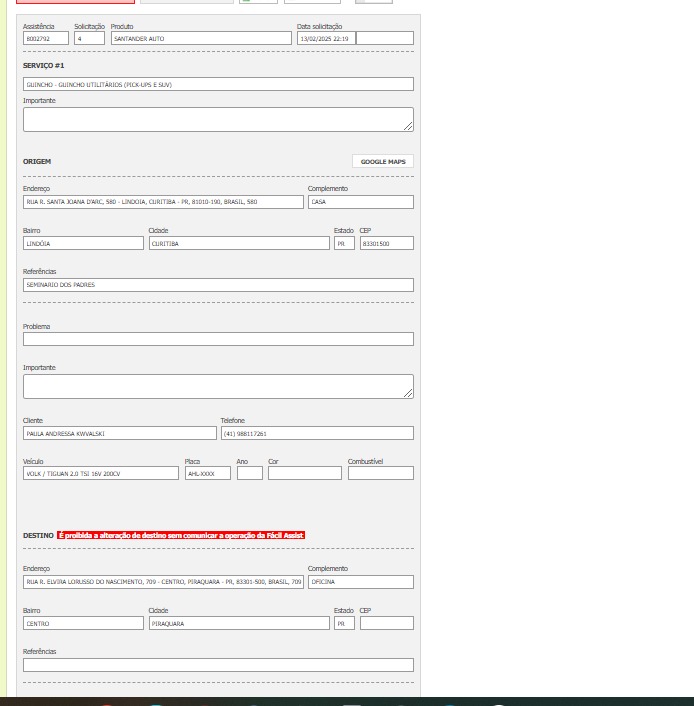Focus the Bairro field showing CENTRO

point(83,623)
